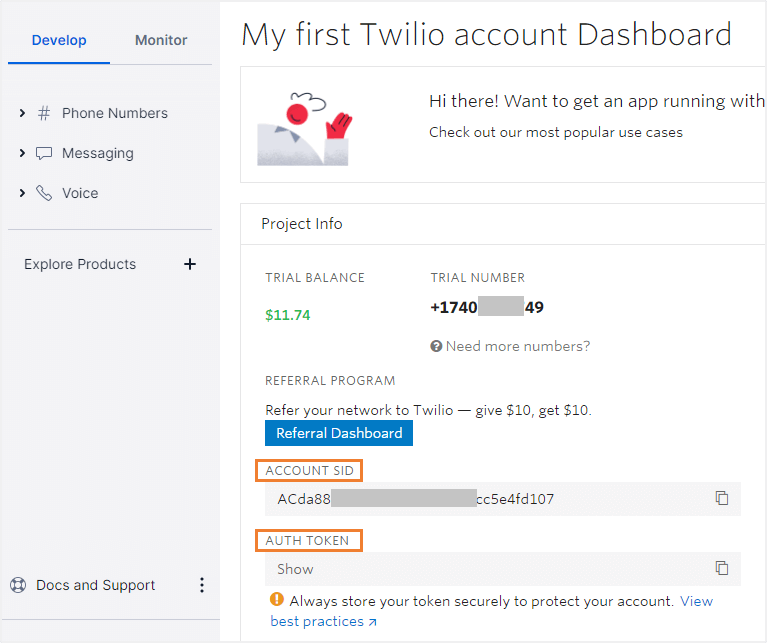Click the $11.74 trial balance
767x643 pixels.
tap(288, 315)
